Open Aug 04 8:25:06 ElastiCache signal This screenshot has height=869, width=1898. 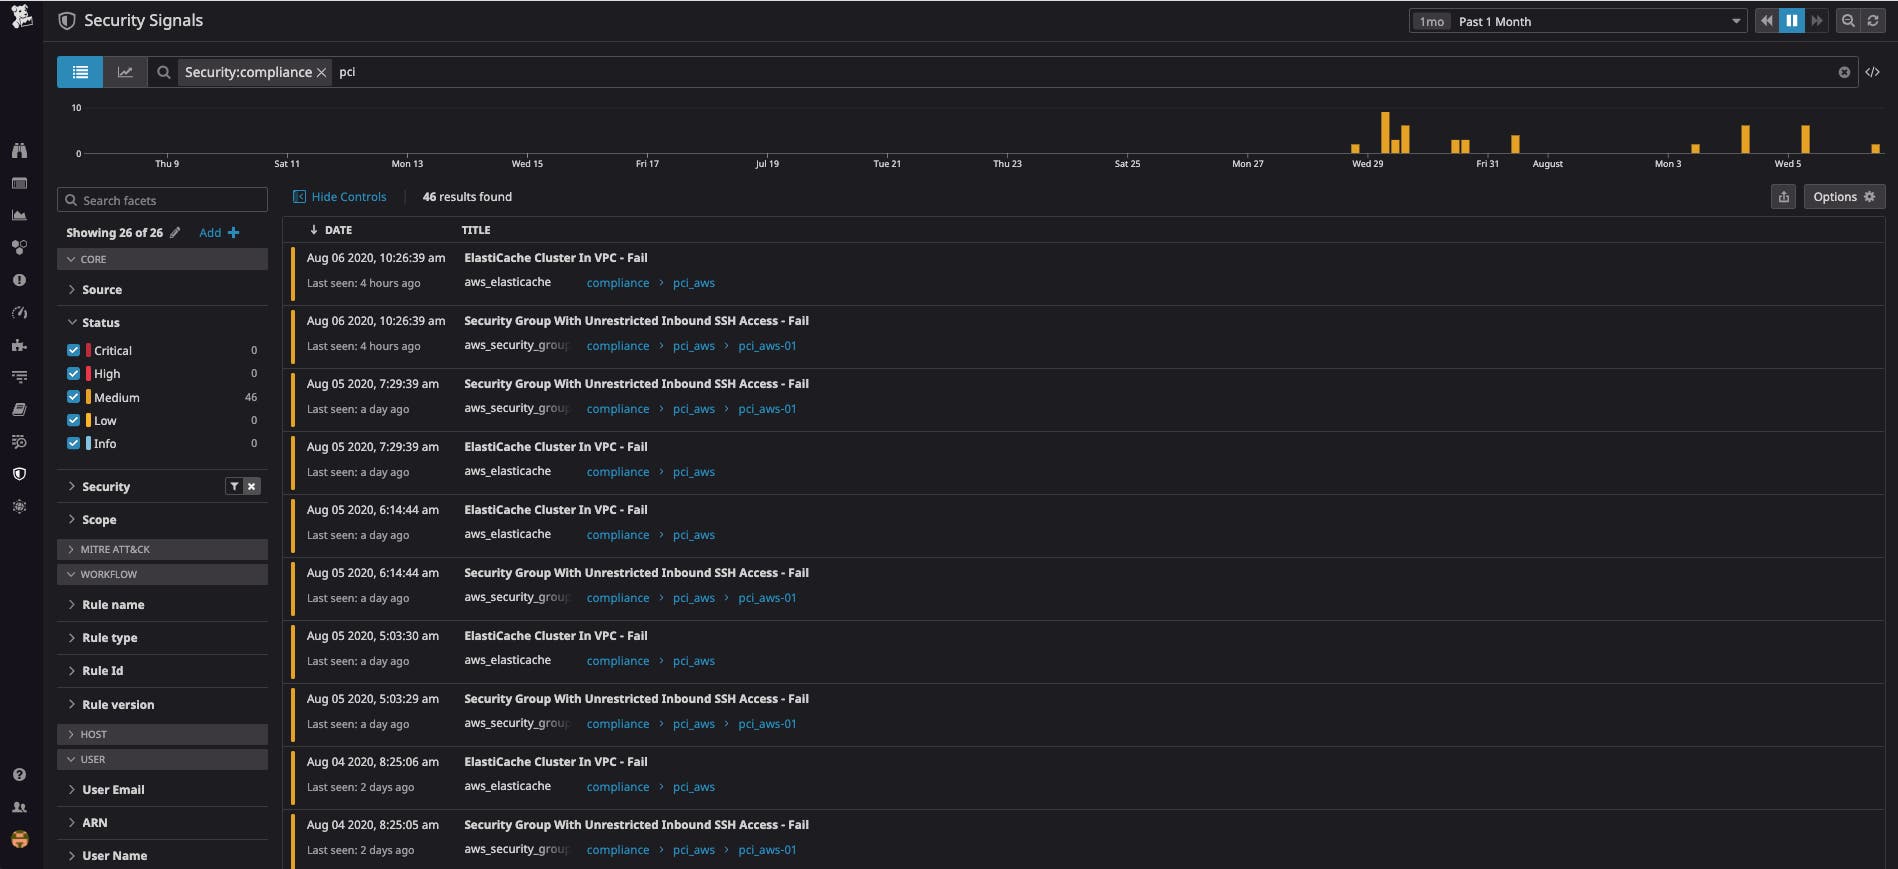pyautogui.click(x=1084, y=778)
